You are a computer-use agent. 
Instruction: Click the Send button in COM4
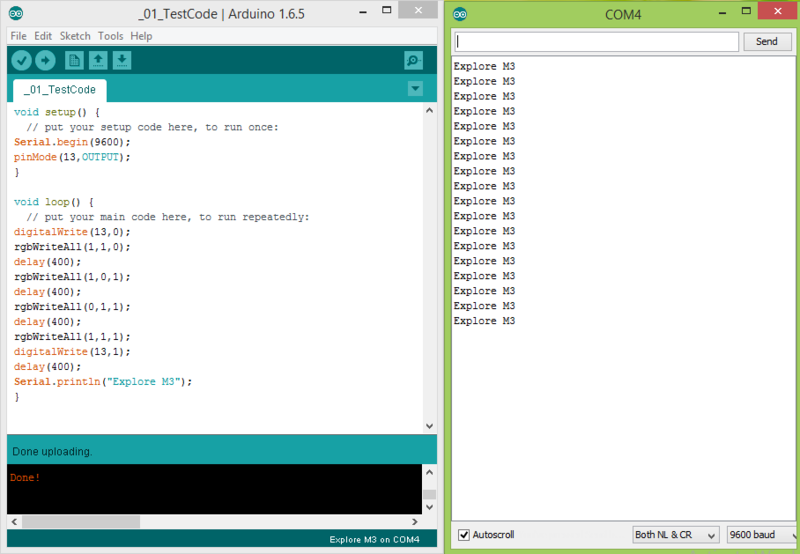coord(767,41)
